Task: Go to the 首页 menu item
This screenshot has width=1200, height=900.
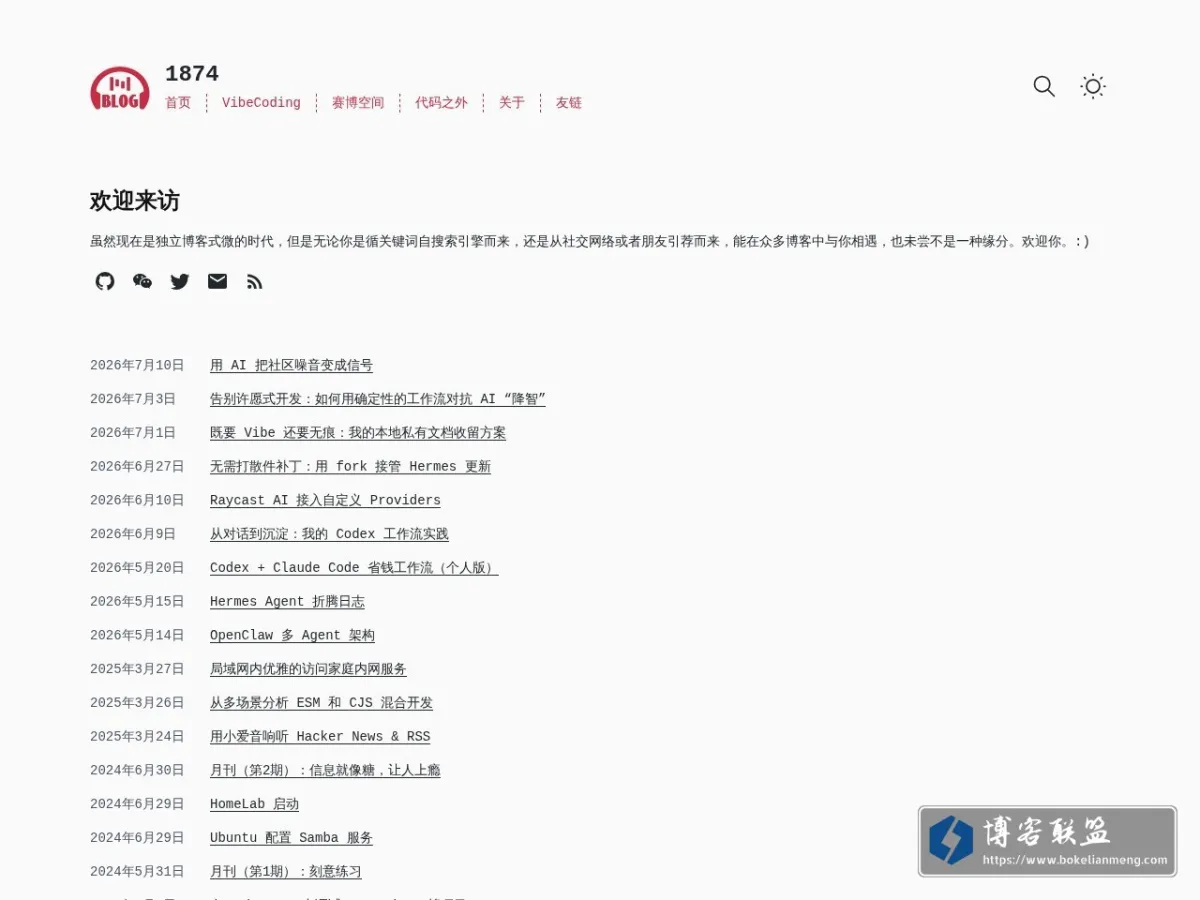Action: tap(178, 102)
